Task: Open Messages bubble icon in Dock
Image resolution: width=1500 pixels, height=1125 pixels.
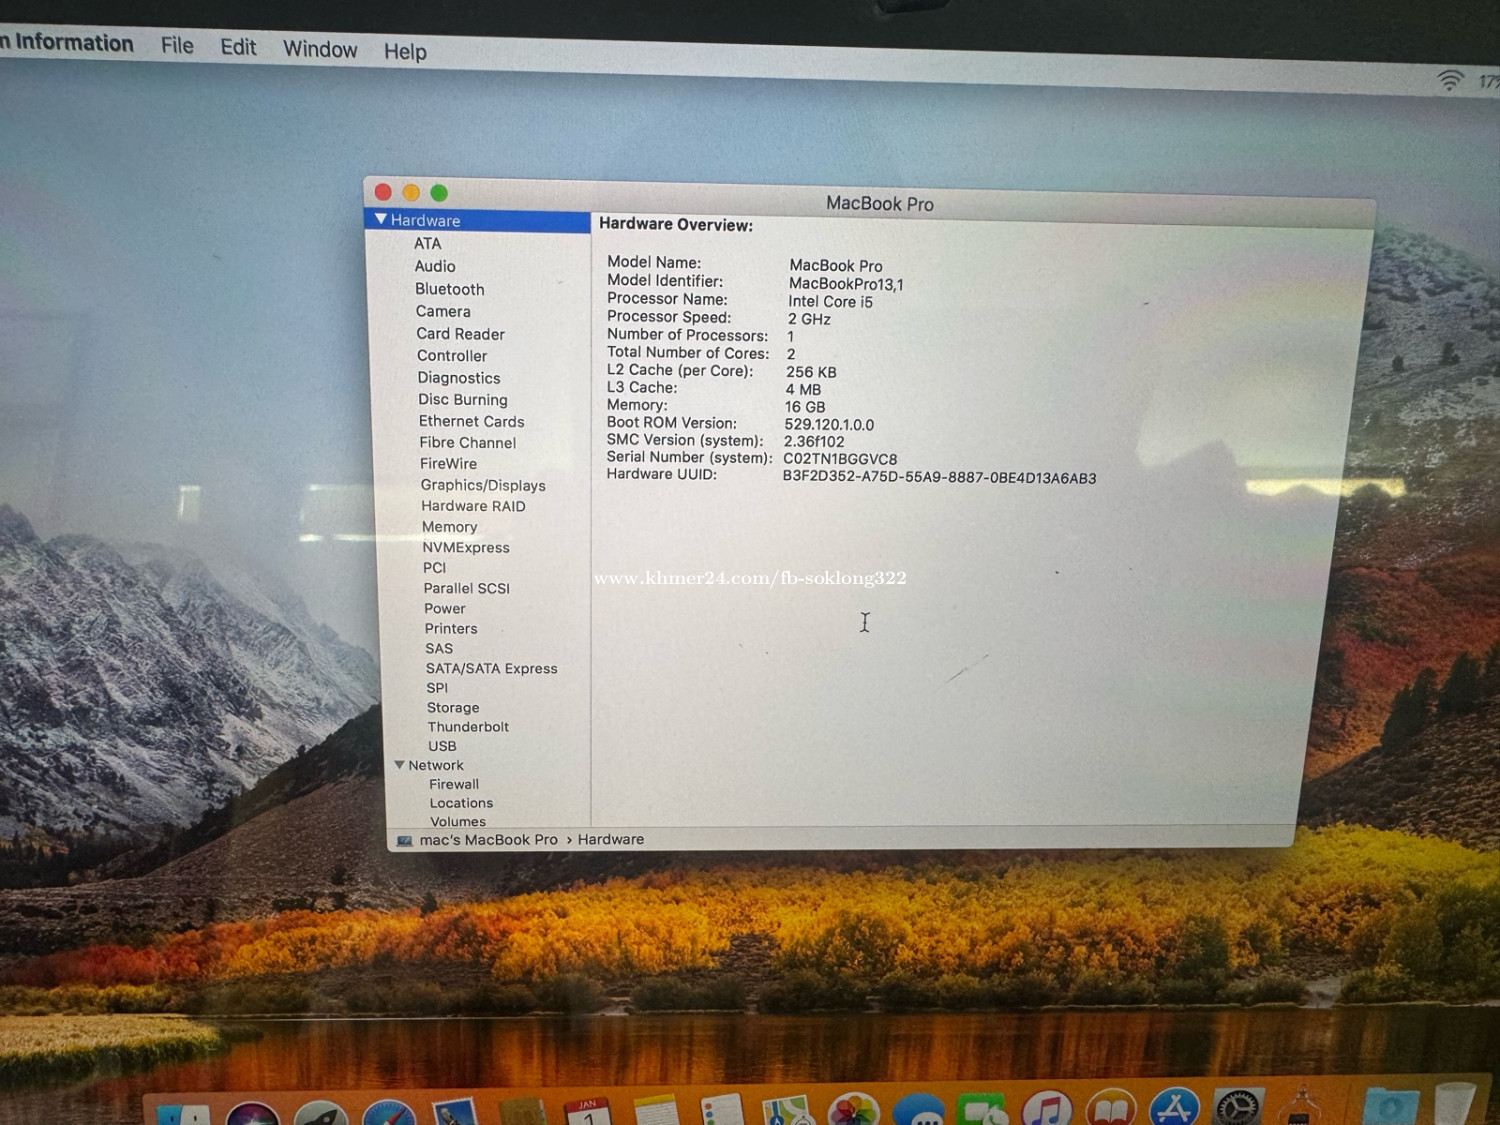Action: [x=919, y=1108]
